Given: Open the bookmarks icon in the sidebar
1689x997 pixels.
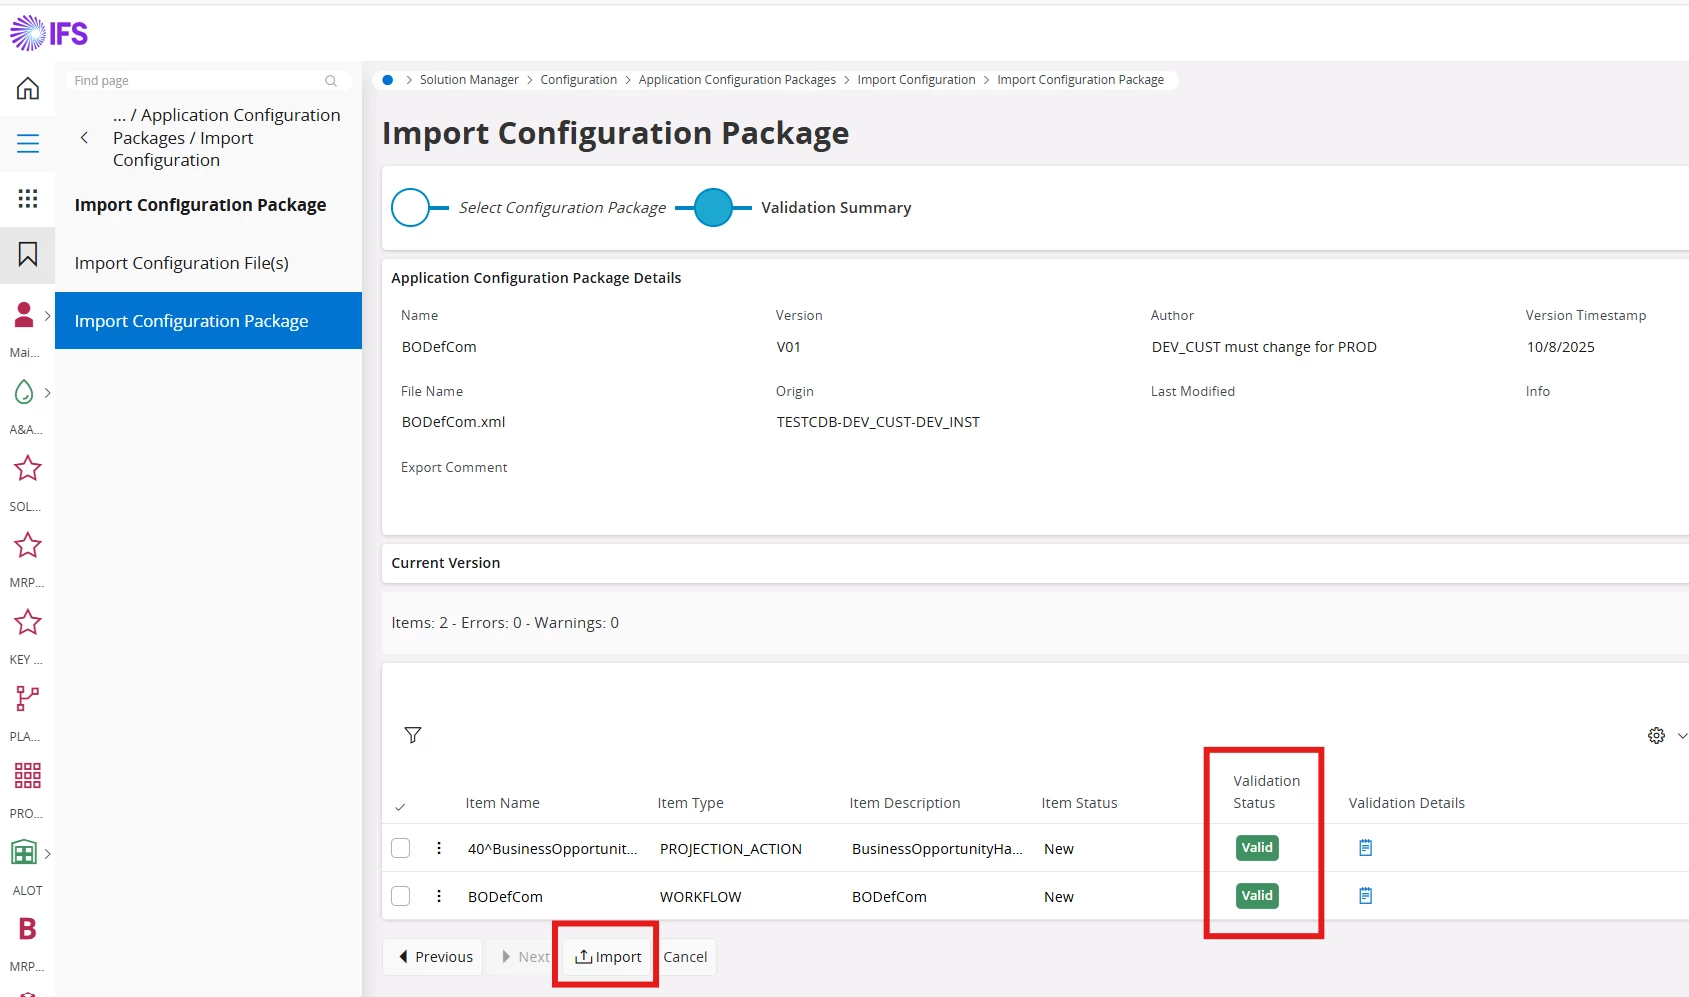Looking at the screenshot, I should (28, 254).
